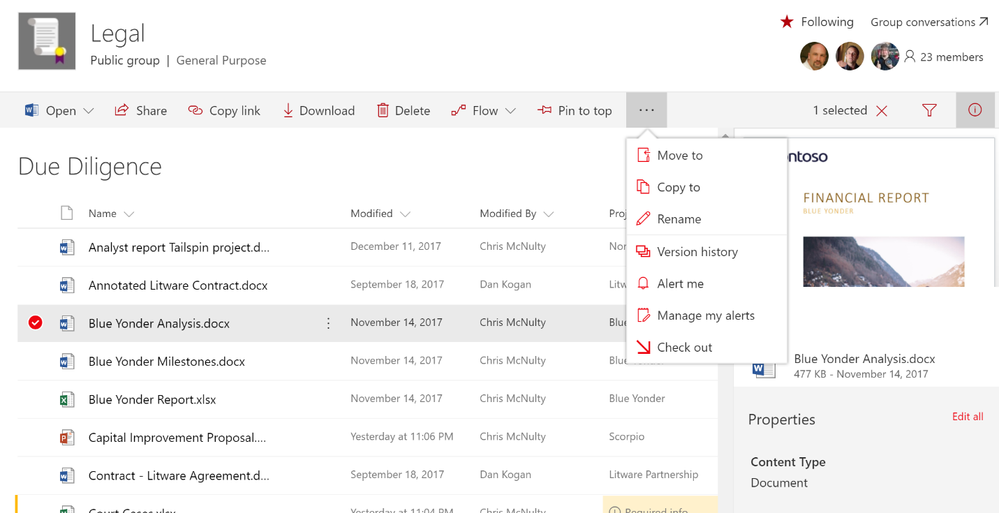Click the Copy link icon
The width and height of the screenshot is (999, 513).
click(x=195, y=110)
